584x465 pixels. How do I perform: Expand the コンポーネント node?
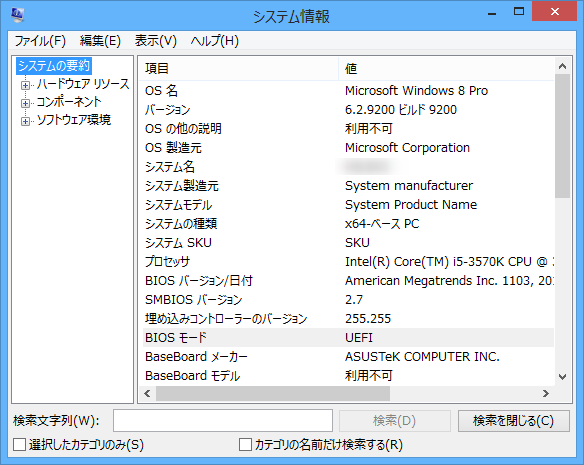(25, 103)
